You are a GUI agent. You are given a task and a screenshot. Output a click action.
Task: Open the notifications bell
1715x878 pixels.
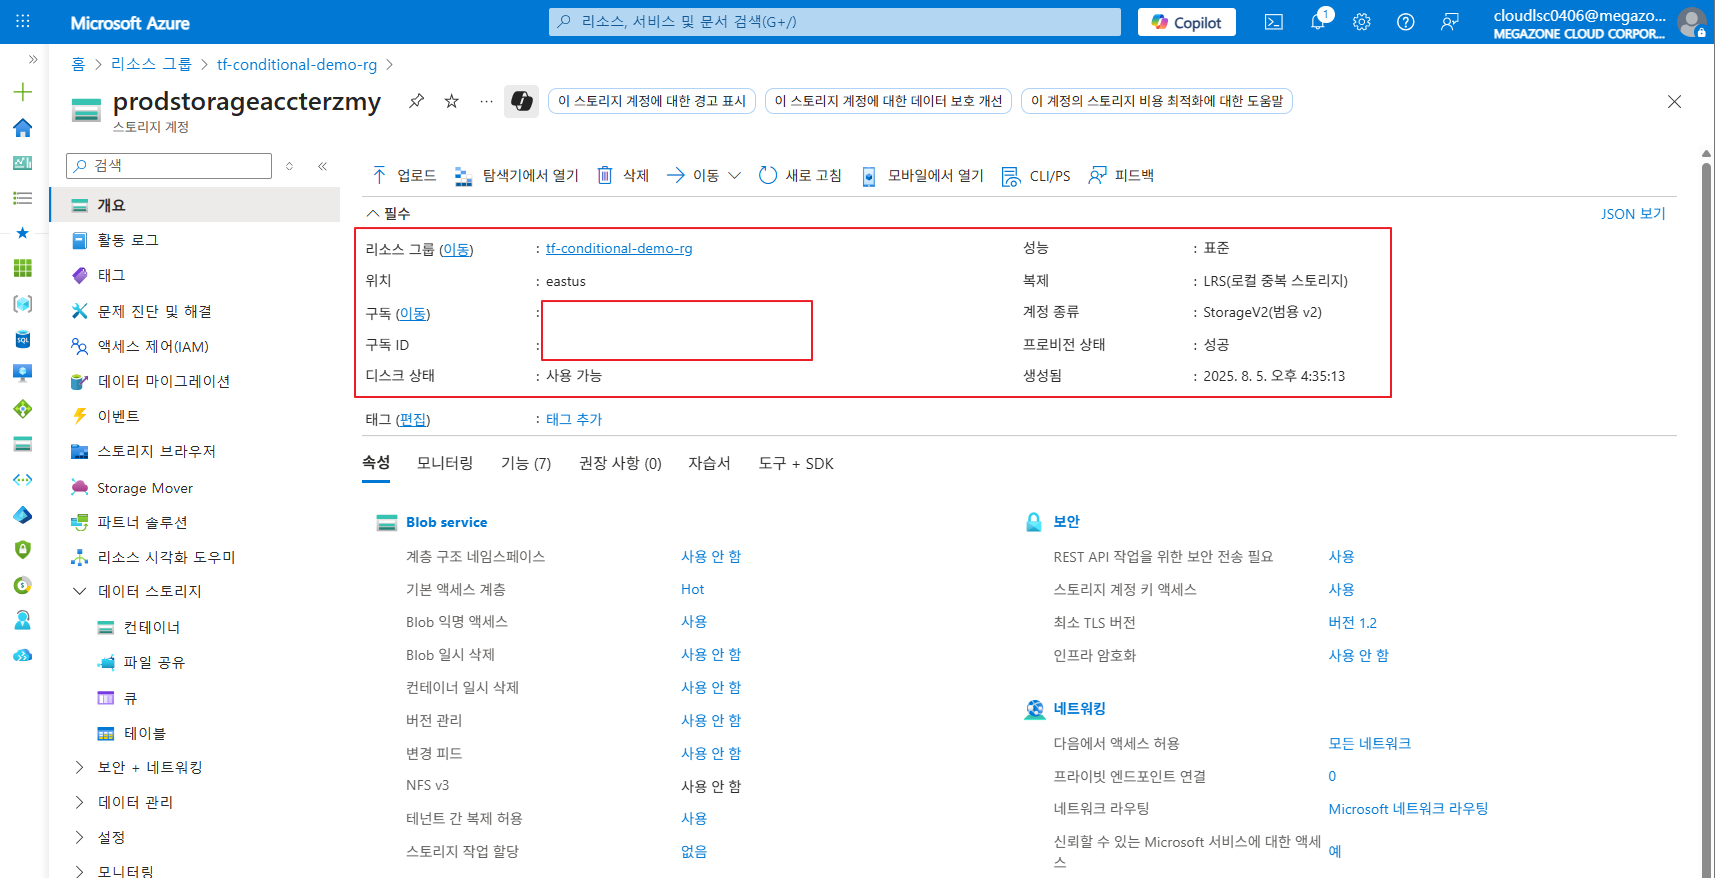[x=1318, y=22]
